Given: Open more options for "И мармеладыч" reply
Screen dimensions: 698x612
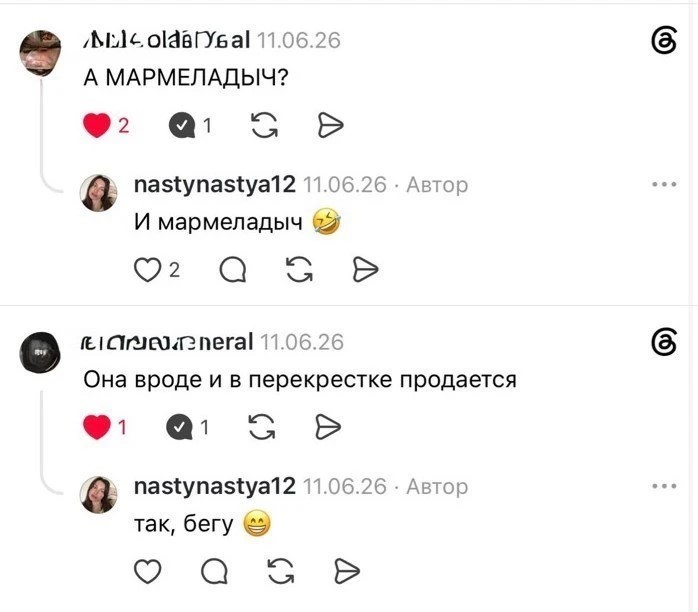Looking at the screenshot, I should click(664, 184).
